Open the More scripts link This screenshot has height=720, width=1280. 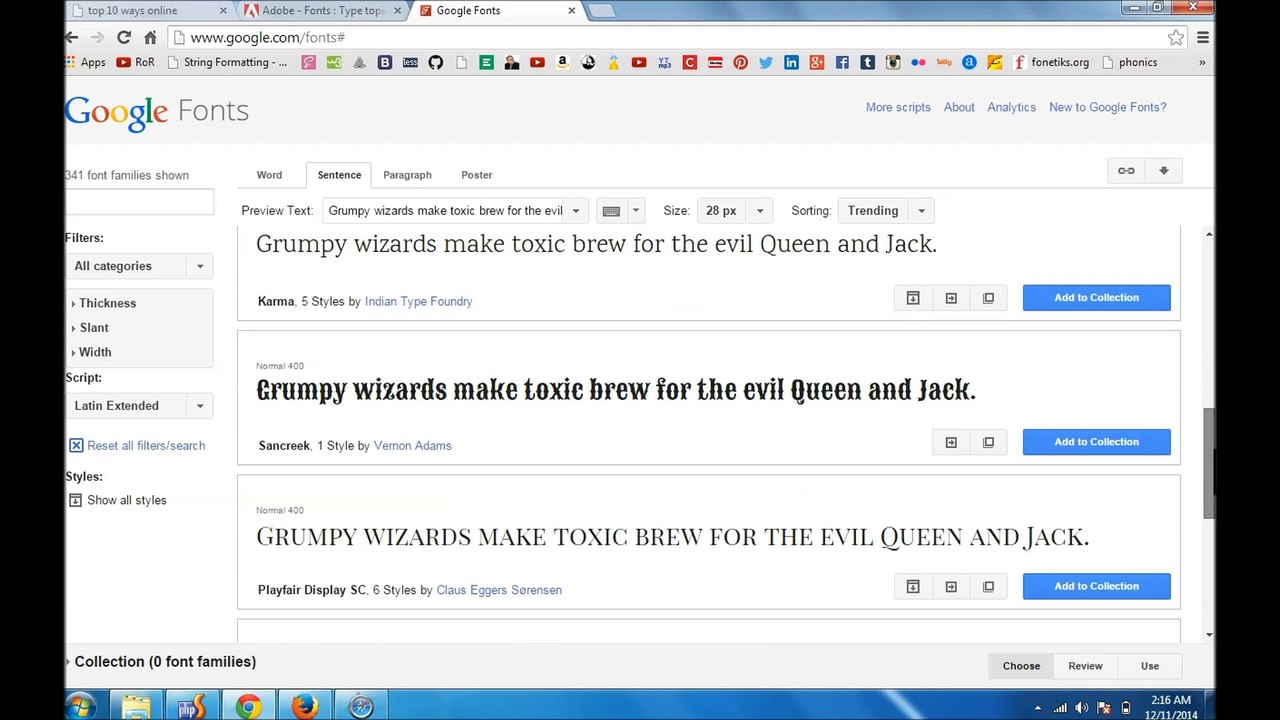(898, 107)
